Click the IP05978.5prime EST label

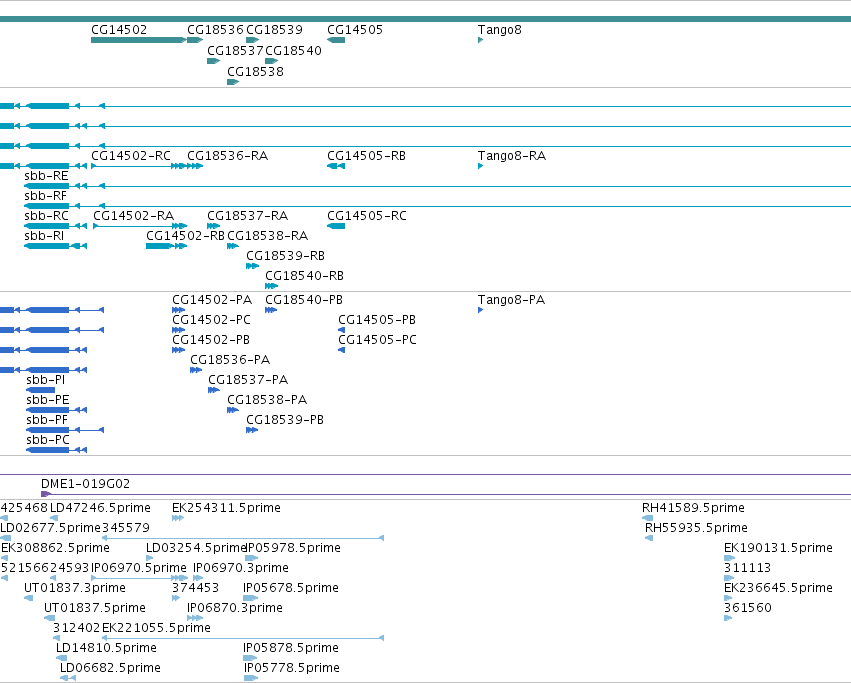point(294,548)
